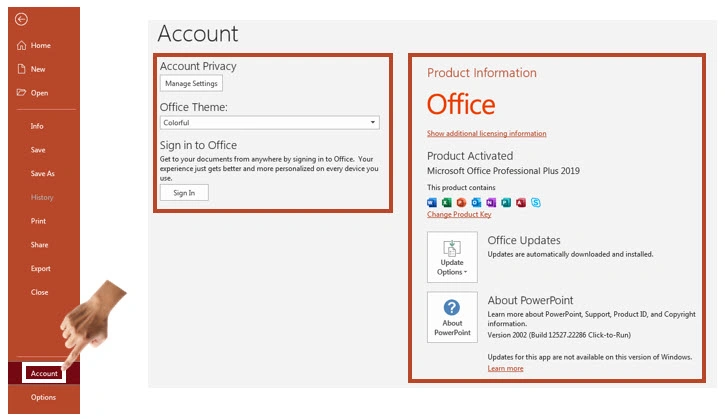Open Show additional licensing information link
This screenshot has width=725, height=419.
tap(486, 133)
